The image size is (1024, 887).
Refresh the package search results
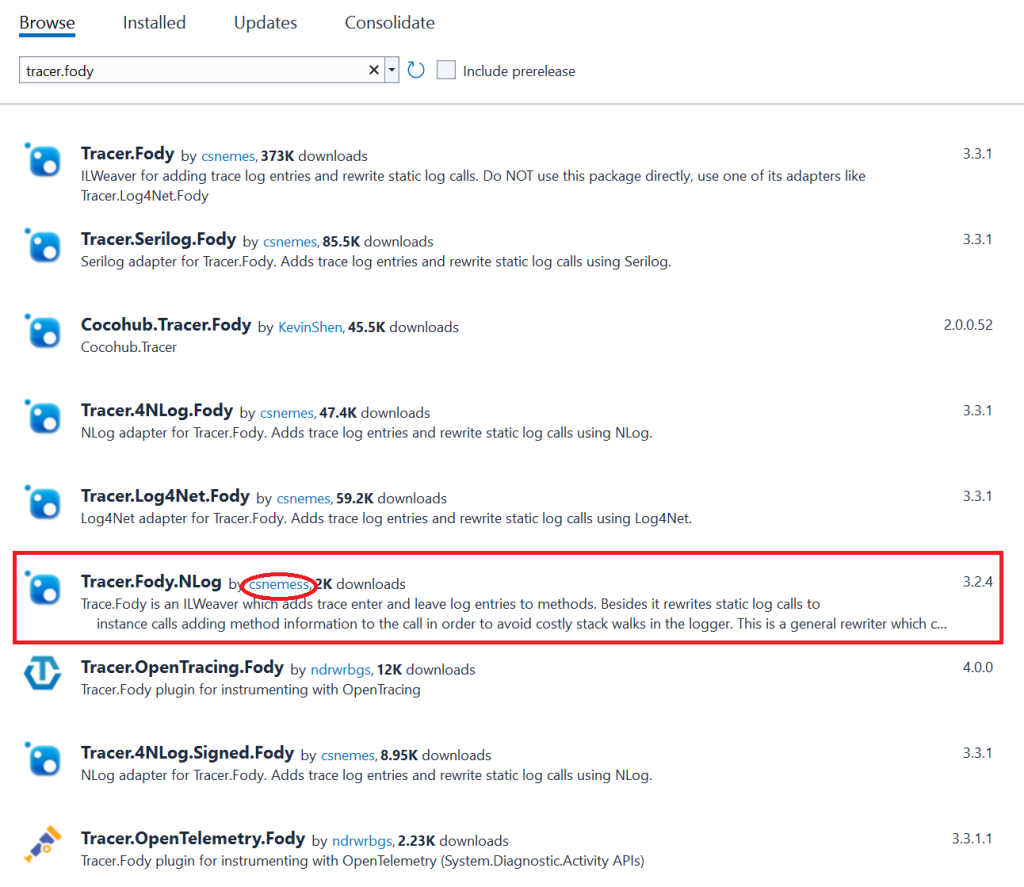pyautogui.click(x=416, y=70)
